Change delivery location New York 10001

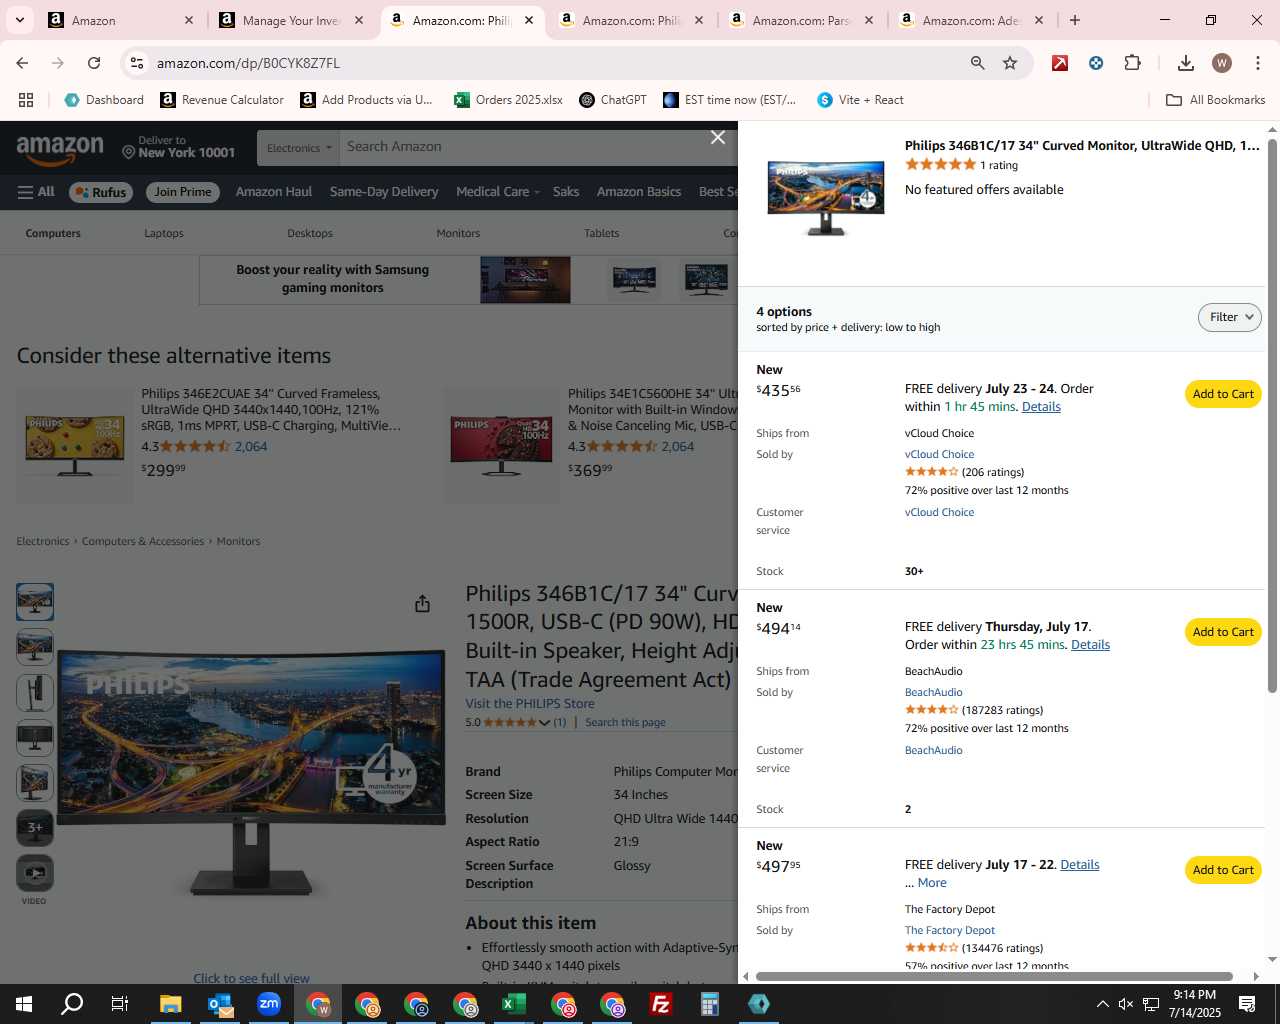[179, 147]
